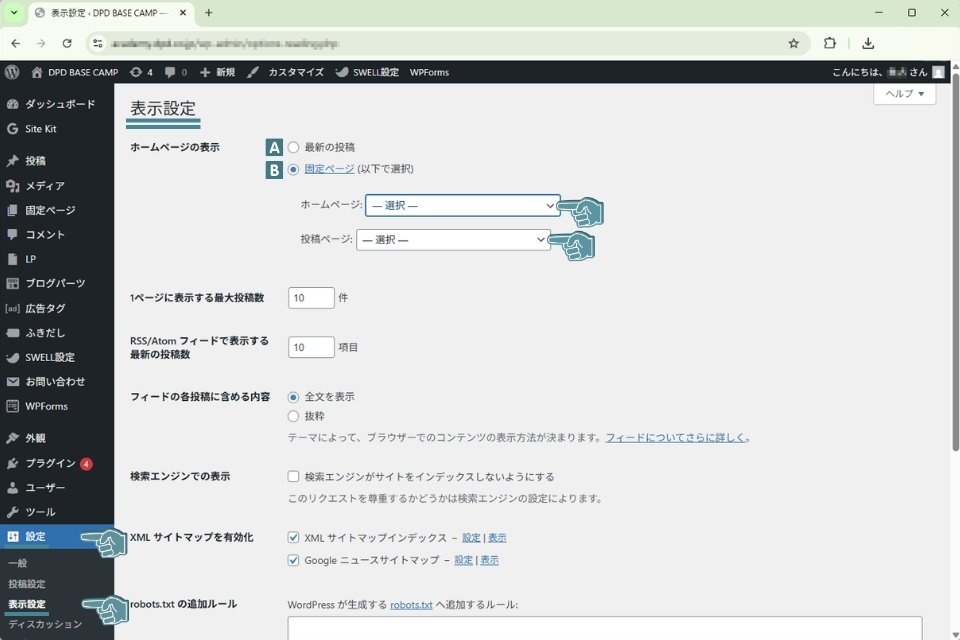
Task: Open the フィードについてさらに詳しく link
Action: coord(676,438)
